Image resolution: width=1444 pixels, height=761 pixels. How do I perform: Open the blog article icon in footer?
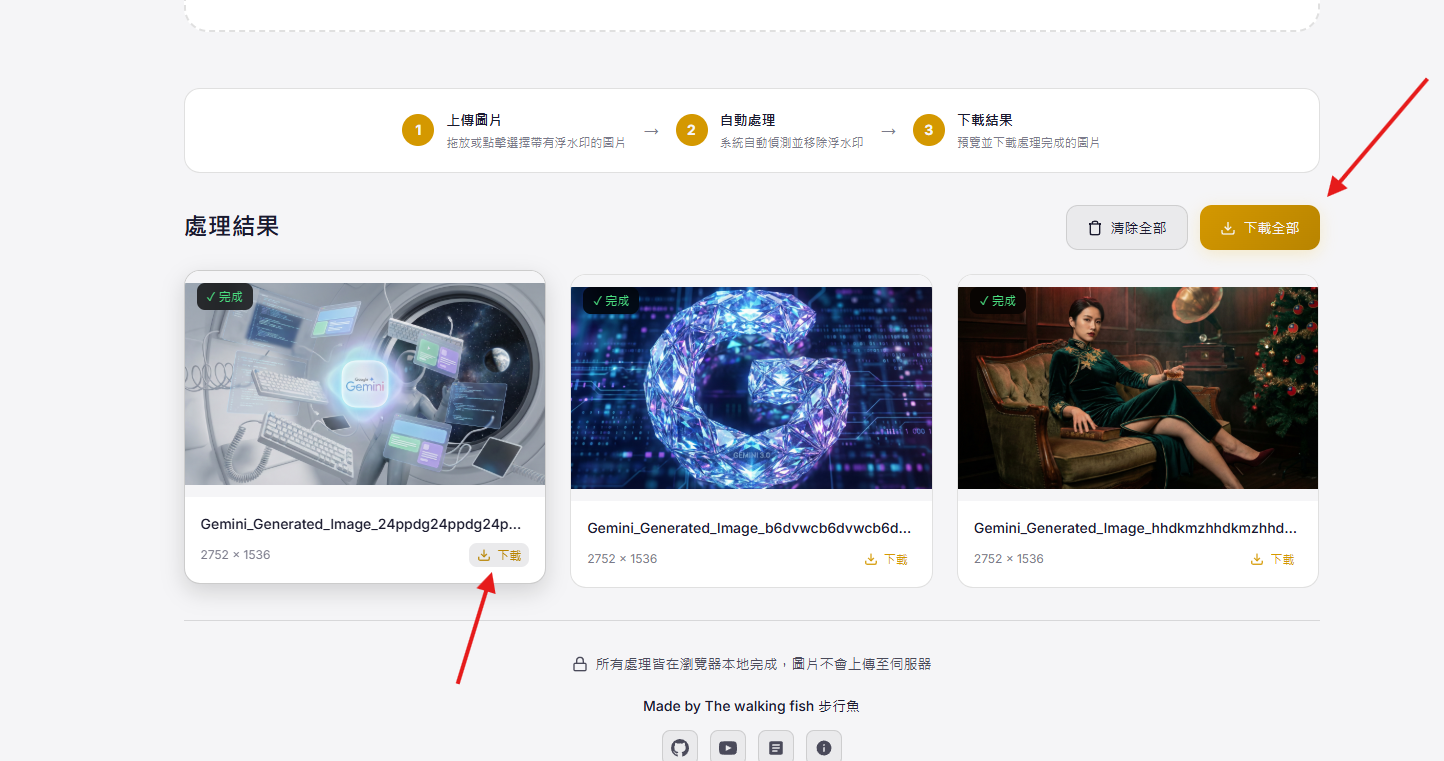tap(776, 747)
